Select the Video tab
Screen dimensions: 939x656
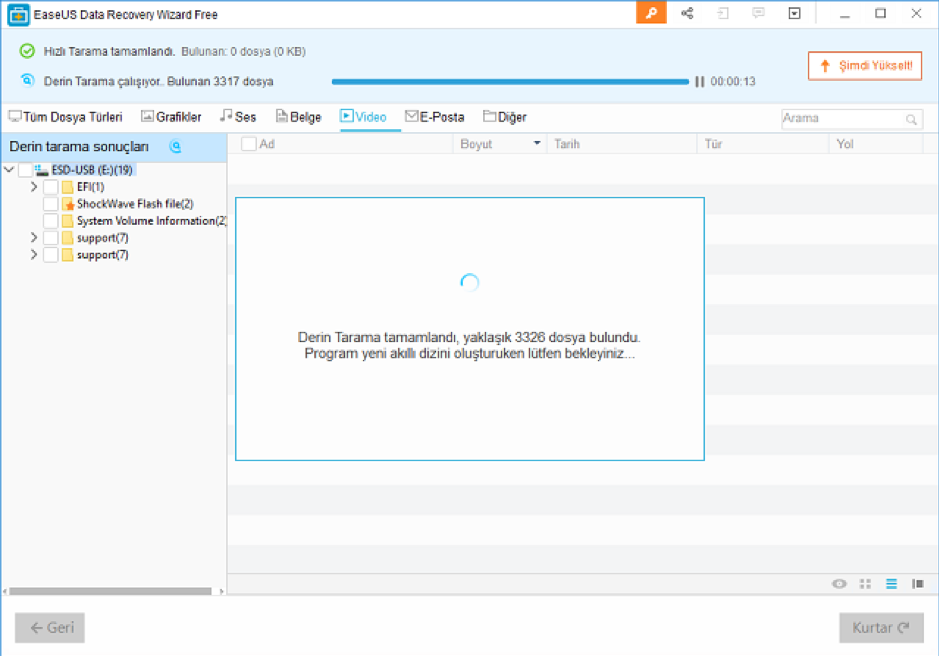coord(364,117)
